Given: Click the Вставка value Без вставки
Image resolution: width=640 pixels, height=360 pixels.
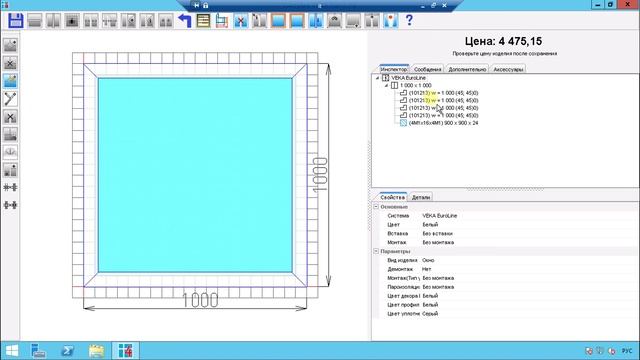Looking at the screenshot, I should tap(438, 233).
